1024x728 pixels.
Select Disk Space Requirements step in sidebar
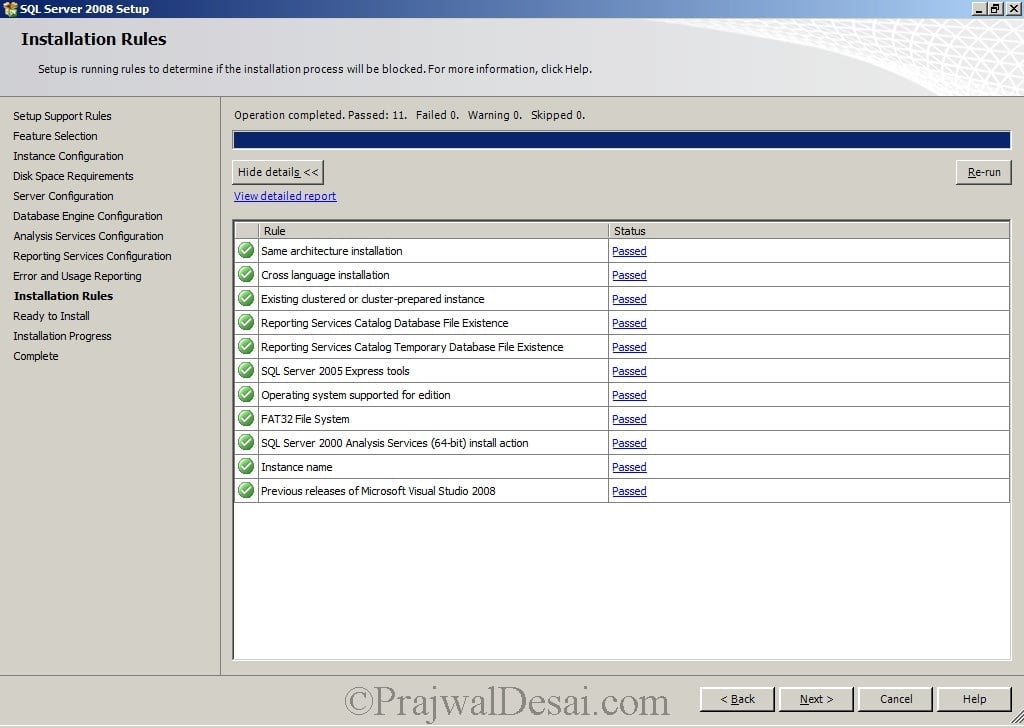[x=73, y=176]
